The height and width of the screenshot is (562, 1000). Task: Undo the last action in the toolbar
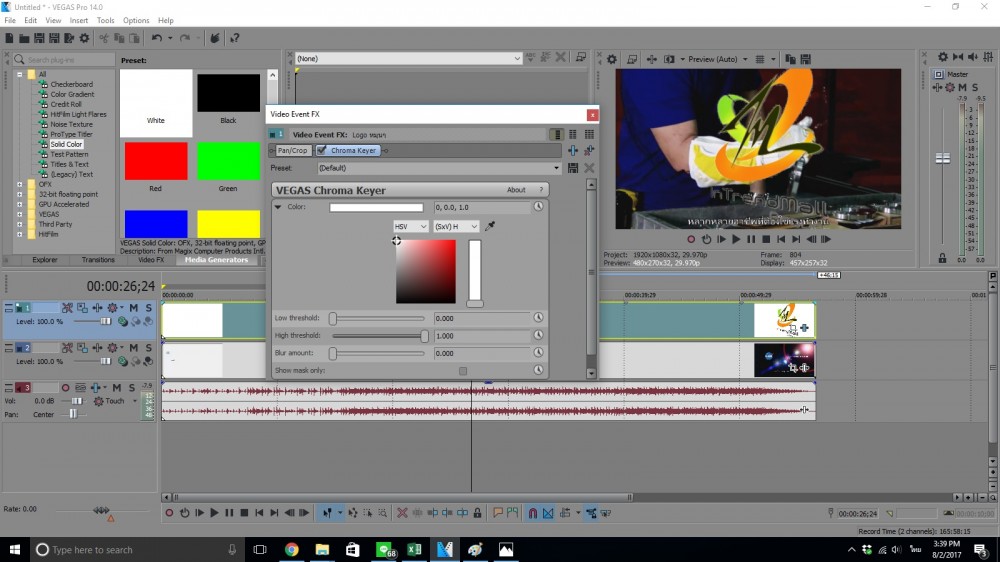pos(156,38)
